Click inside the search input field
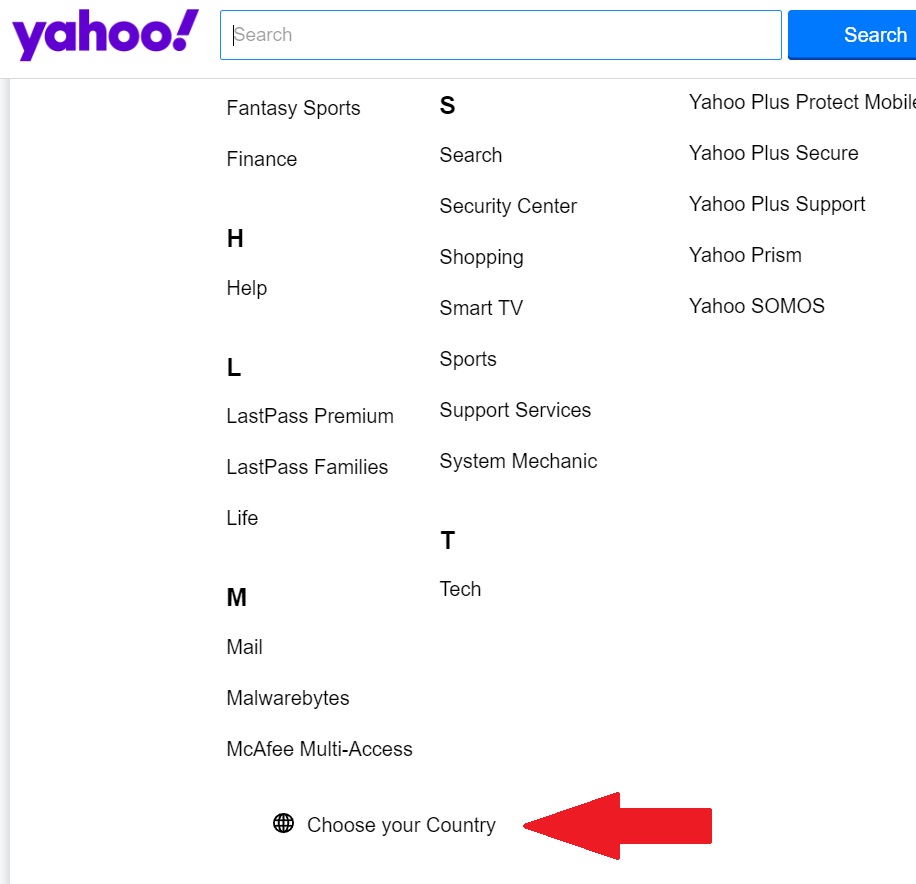This screenshot has height=884, width=916. pyautogui.click(x=500, y=34)
